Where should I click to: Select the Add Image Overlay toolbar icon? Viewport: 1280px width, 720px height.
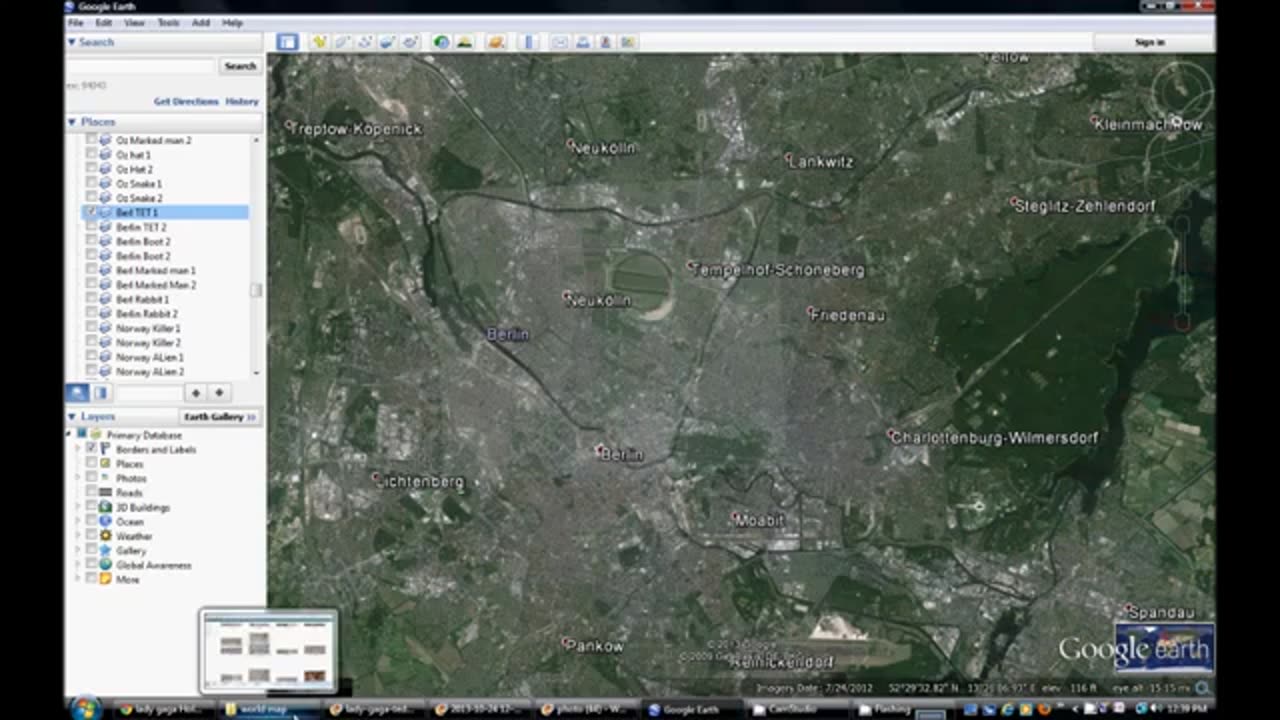[x=386, y=42]
